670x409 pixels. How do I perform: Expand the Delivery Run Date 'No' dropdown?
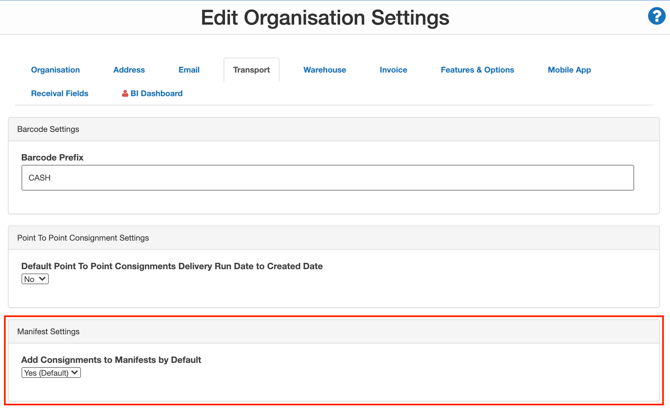35,279
